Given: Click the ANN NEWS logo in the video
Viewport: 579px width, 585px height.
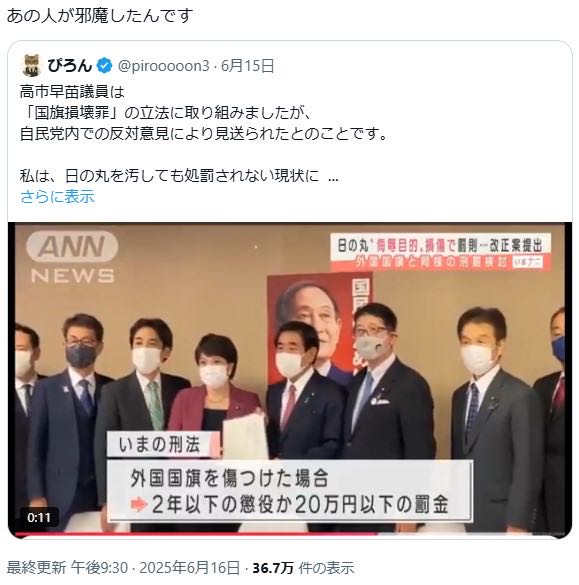Looking at the screenshot, I should 72,257.
